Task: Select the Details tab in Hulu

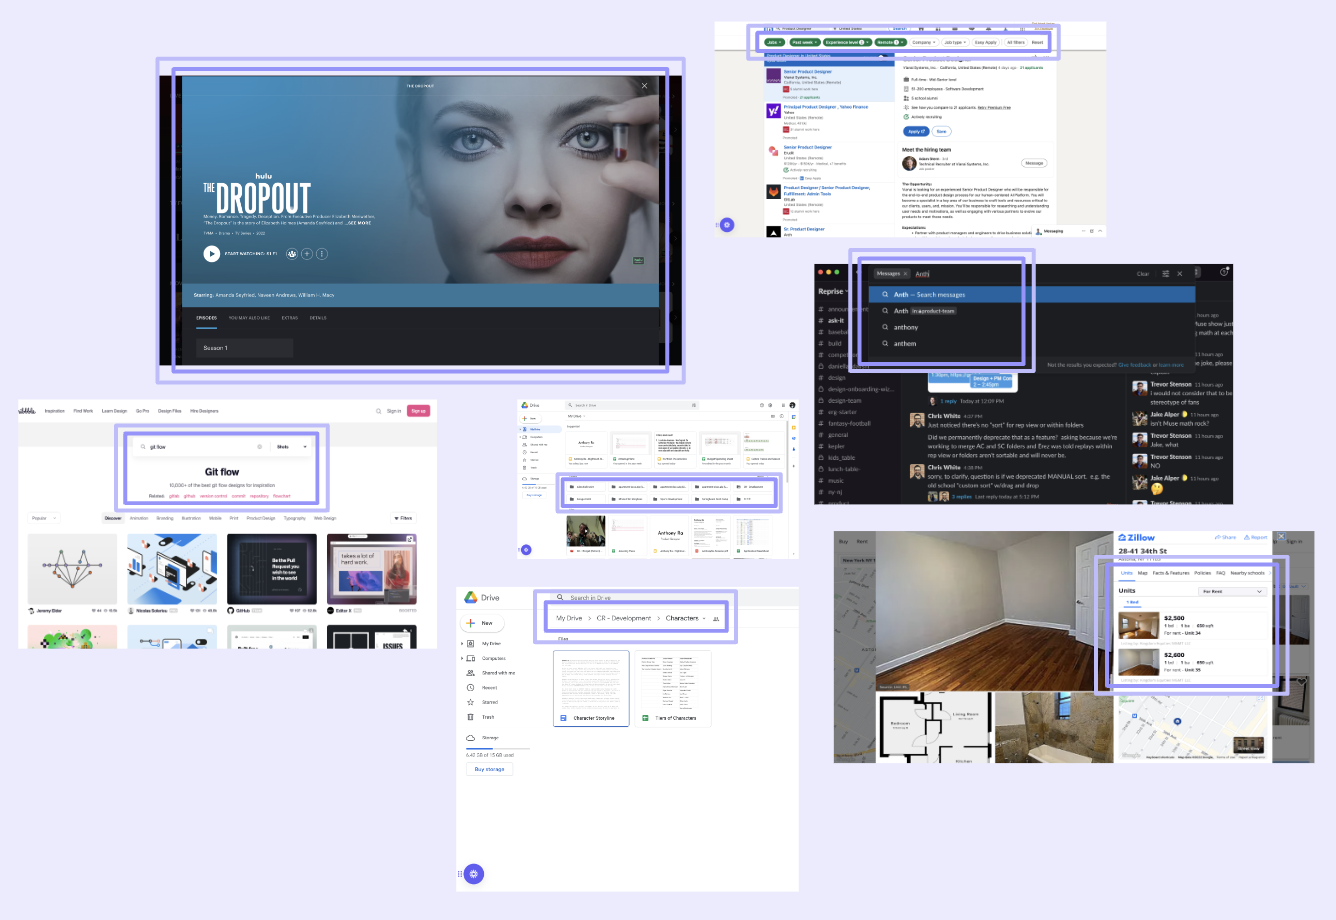Action: point(318,318)
